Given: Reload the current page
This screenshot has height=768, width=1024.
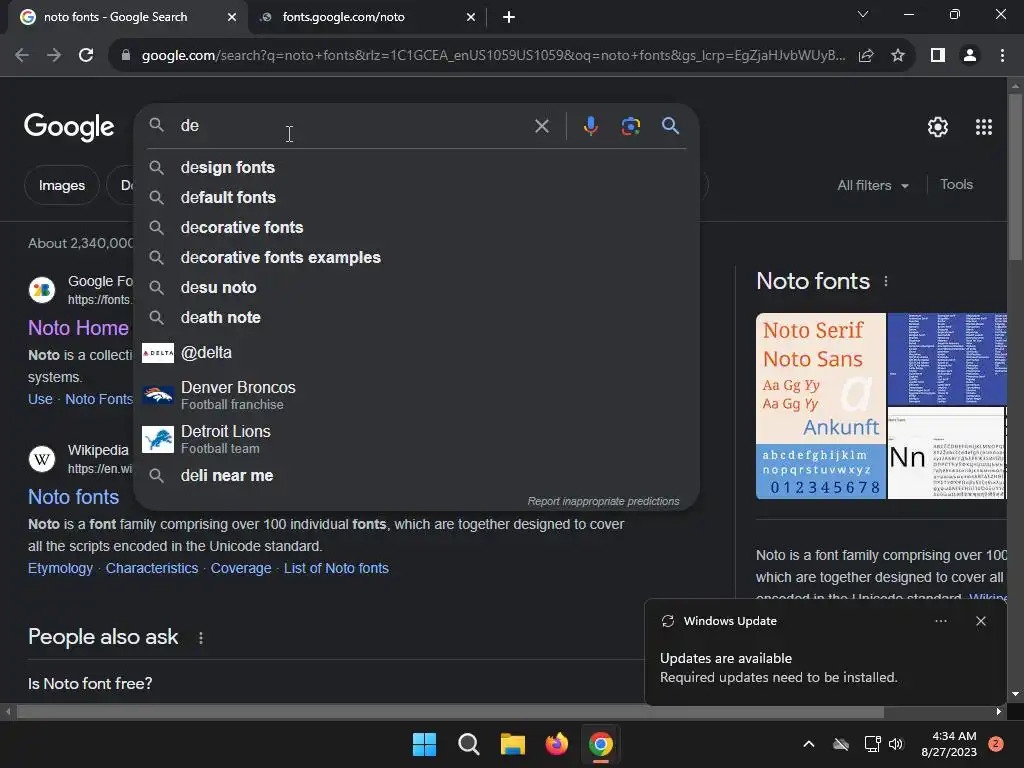Looking at the screenshot, I should (86, 56).
